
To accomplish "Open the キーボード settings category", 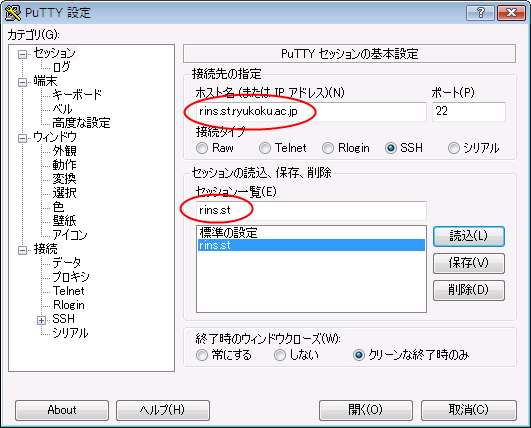I will point(77,94).
